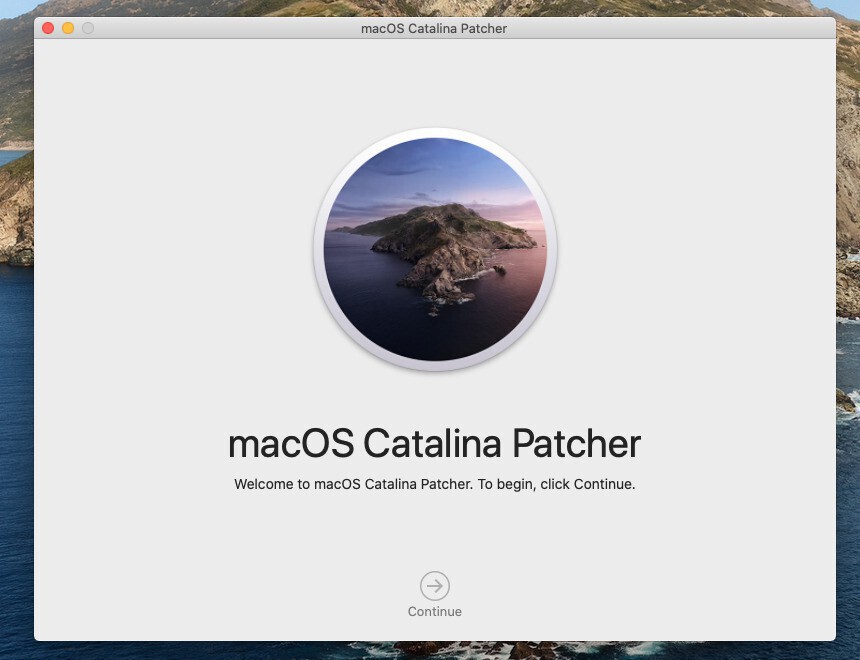Viewport: 860px width, 660px height.
Task: Click the window title 'macOS Catalina Patcher'
Action: click(434, 29)
